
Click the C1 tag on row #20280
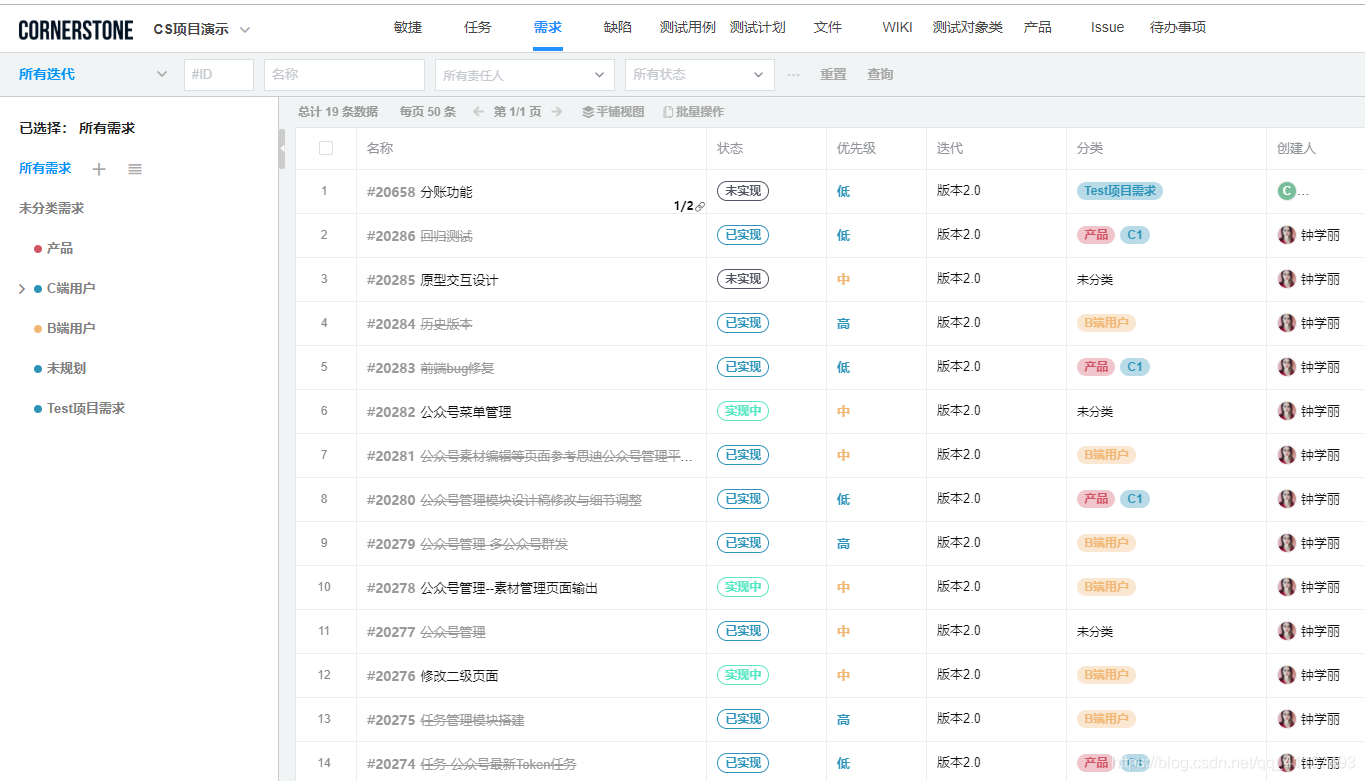[x=1135, y=499]
